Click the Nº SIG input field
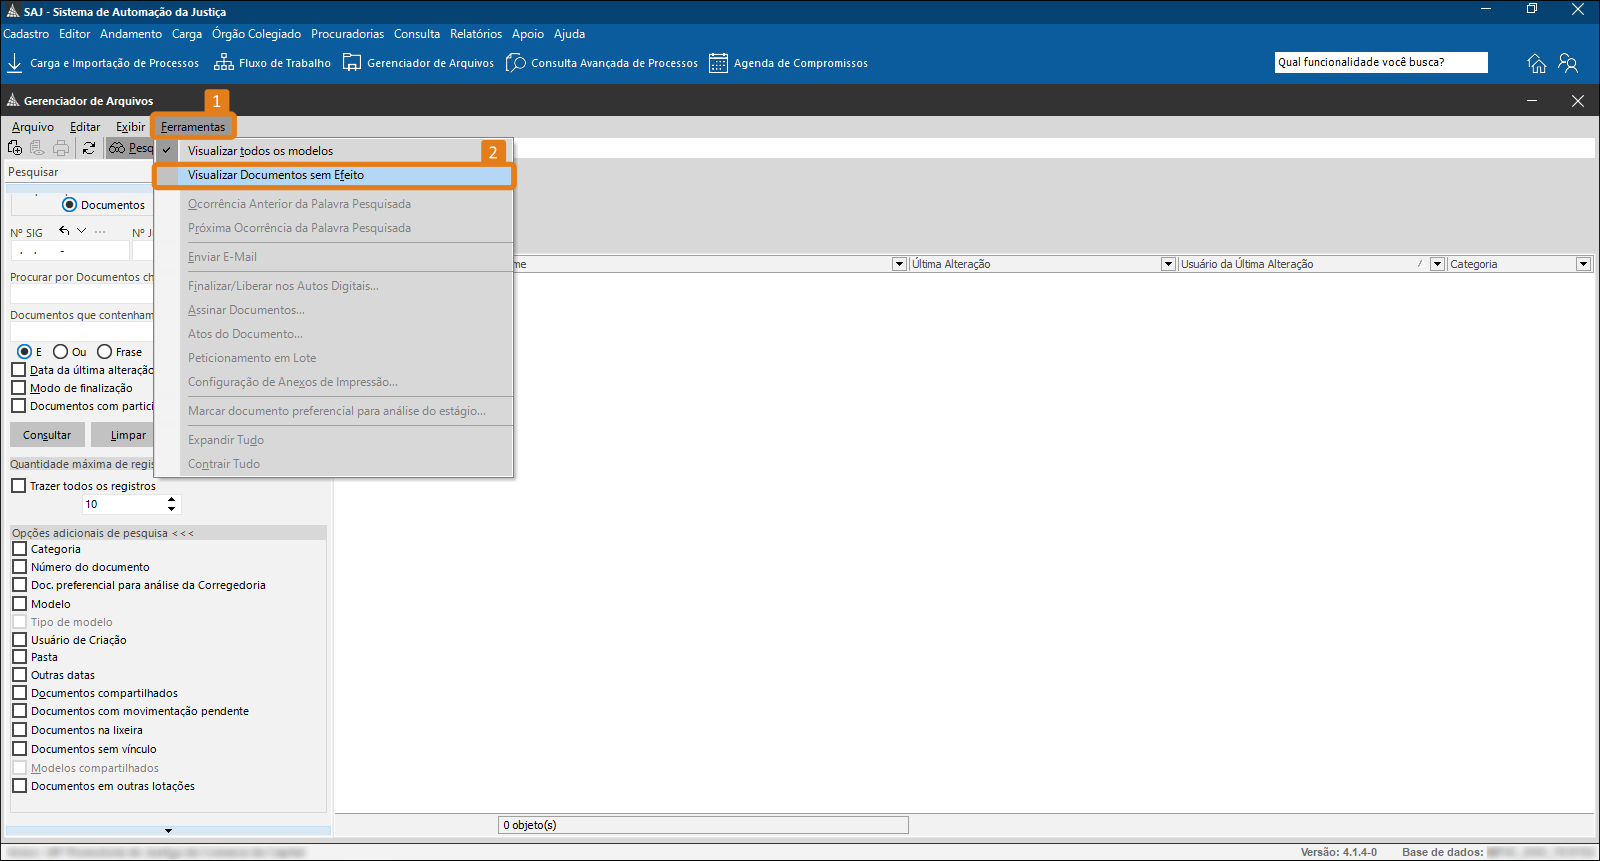1600x861 pixels. [x=69, y=251]
